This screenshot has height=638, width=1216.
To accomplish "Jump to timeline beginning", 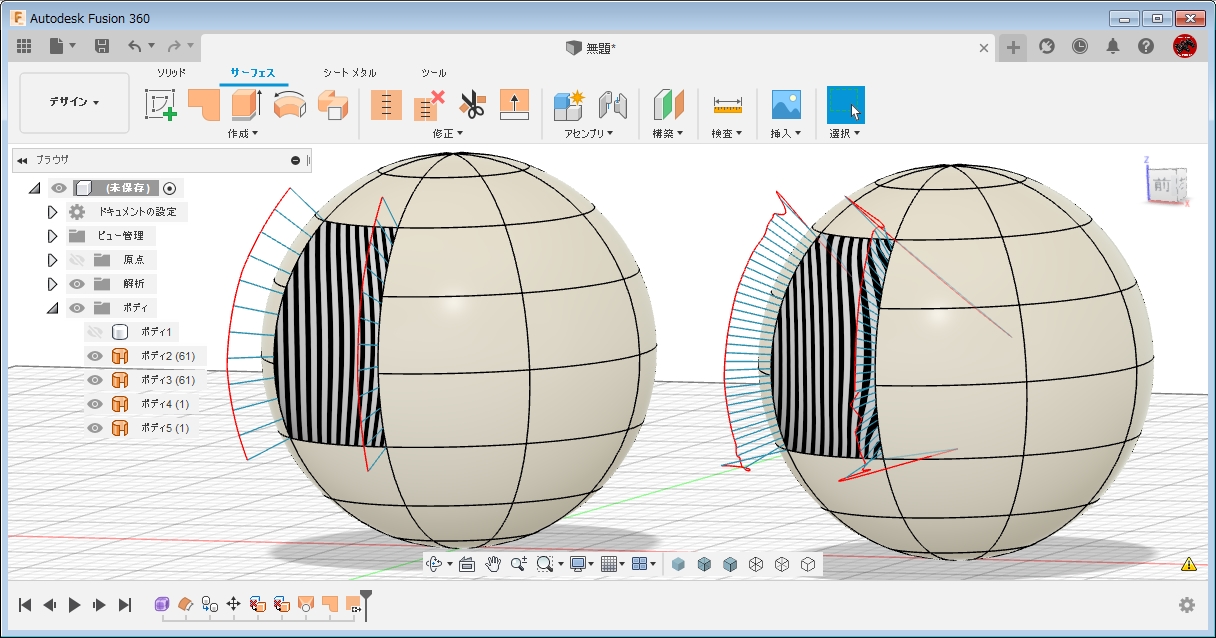I will pyautogui.click(x=25, y=605).
